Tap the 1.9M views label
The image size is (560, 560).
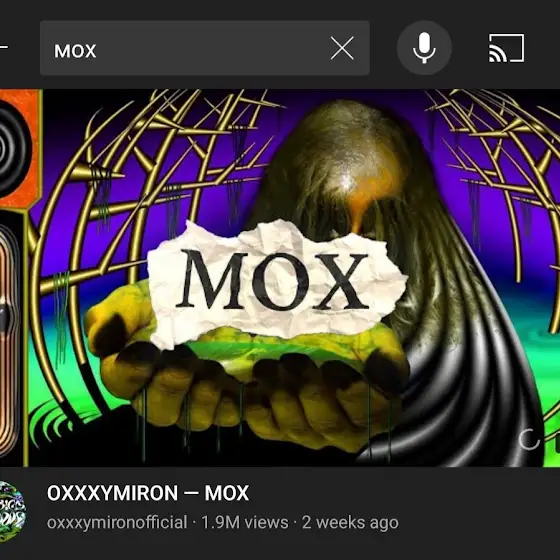pyautogui.click(x=245, y=522)
